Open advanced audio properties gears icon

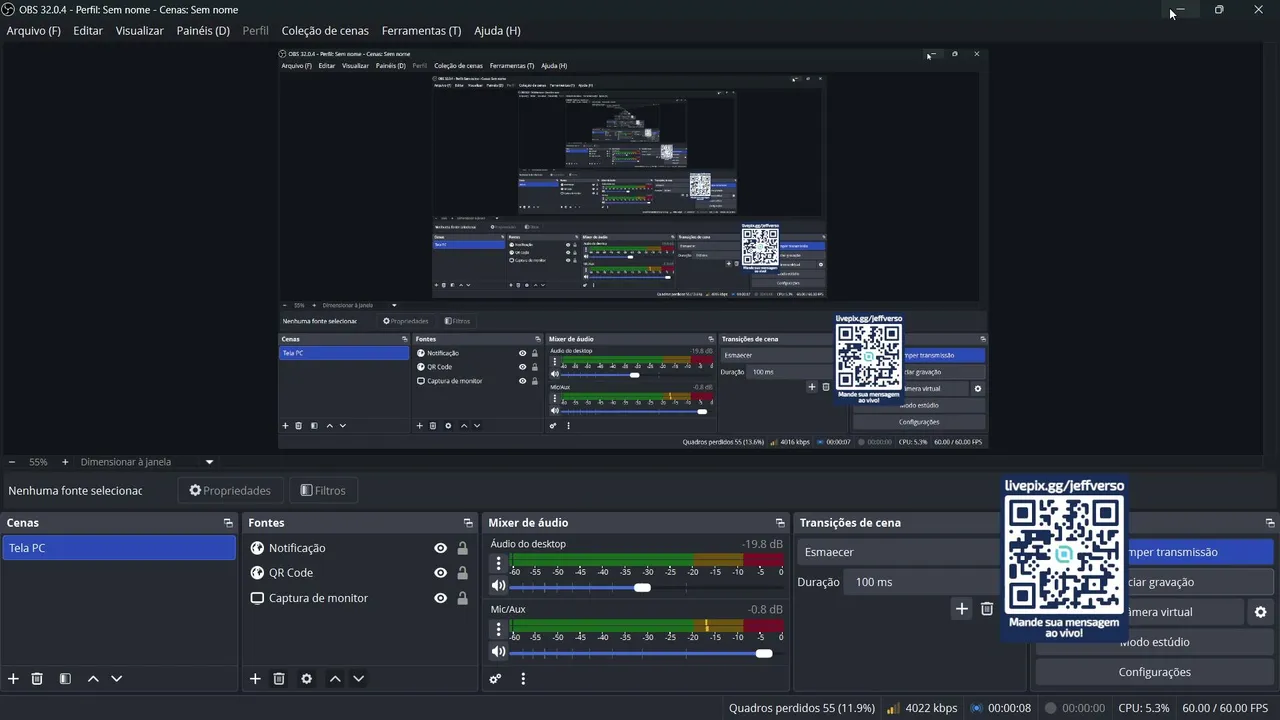point(495,679)
